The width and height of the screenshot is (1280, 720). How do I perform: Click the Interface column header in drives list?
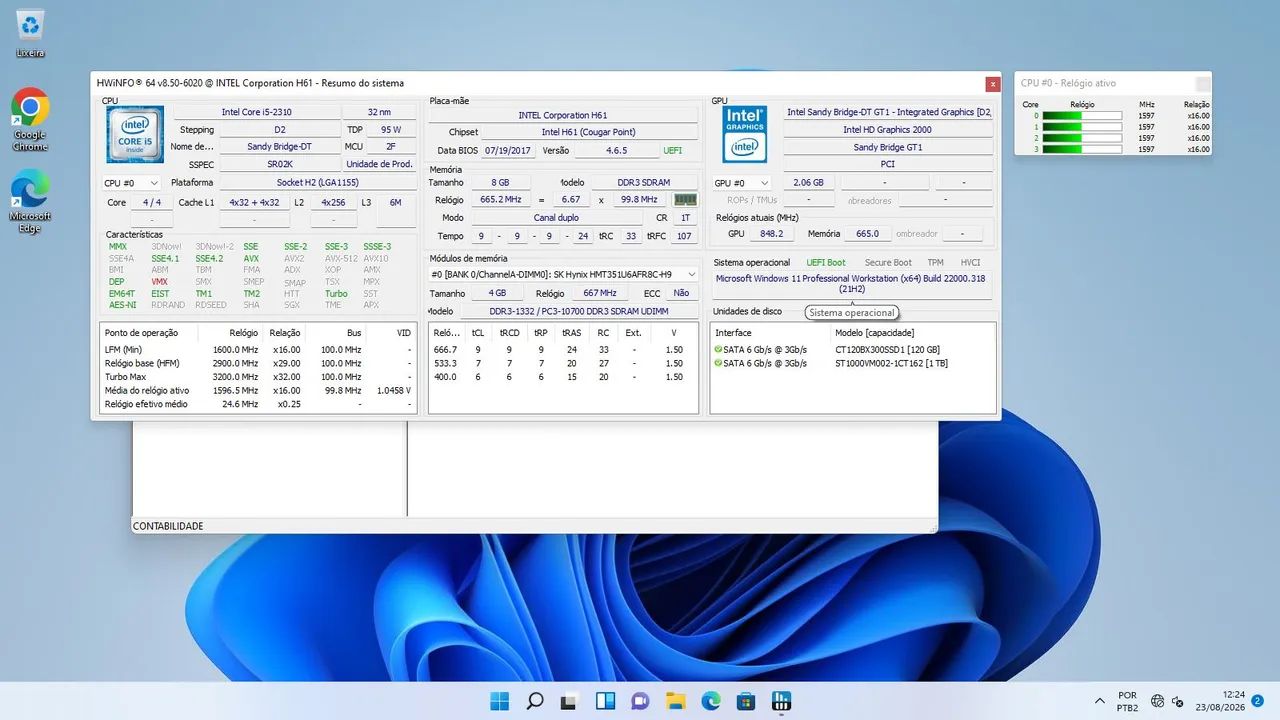[x=770, y=333]
